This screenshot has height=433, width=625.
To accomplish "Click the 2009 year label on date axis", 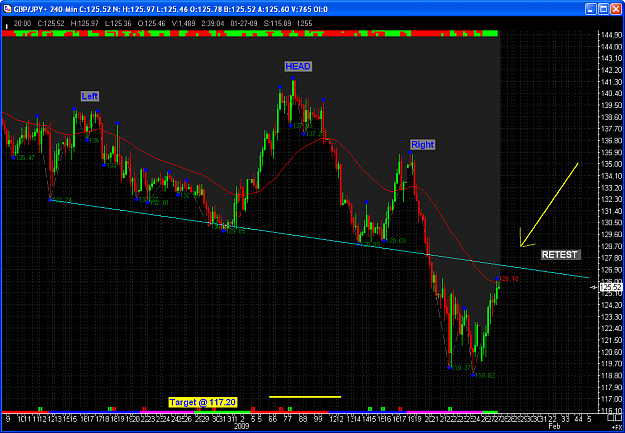I will click(242, 427).
